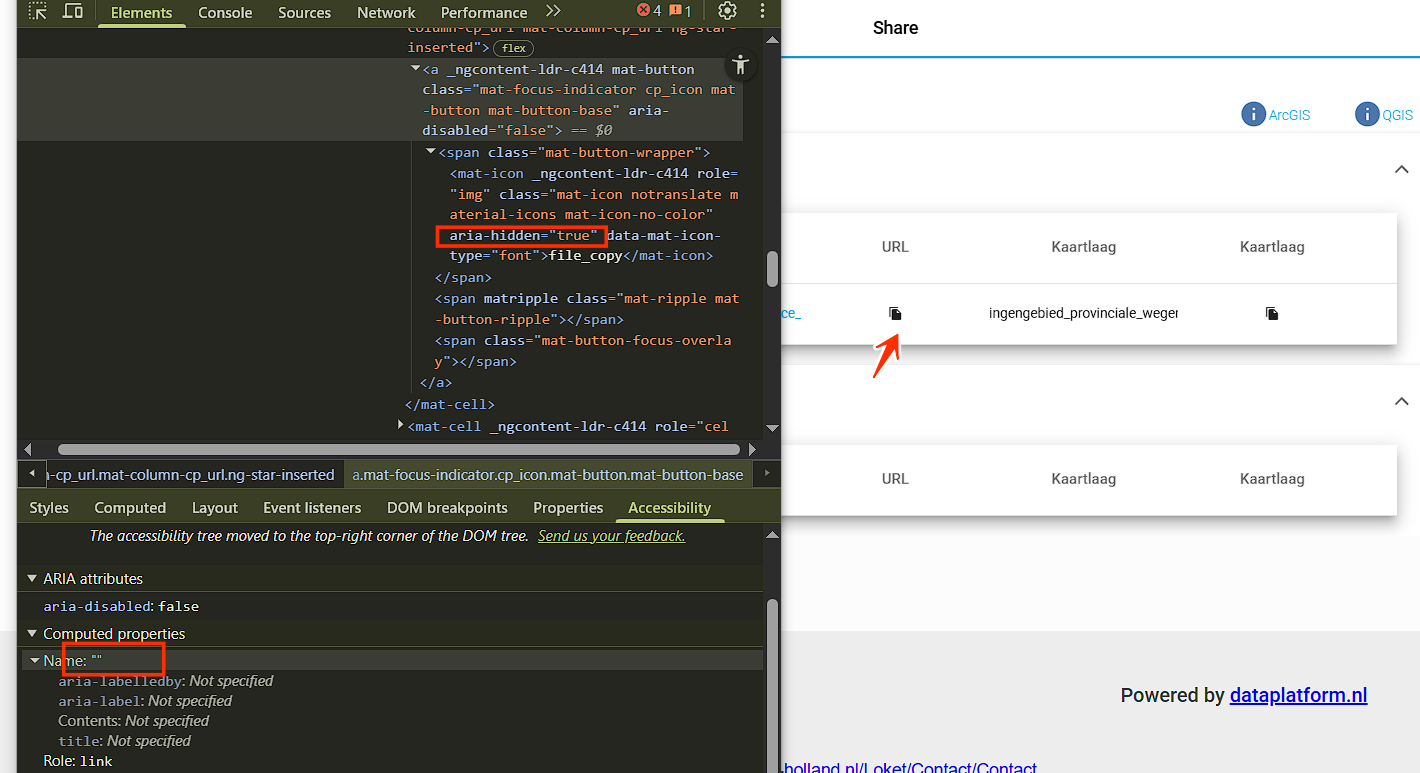Image resolution: width=1420 pixels, height=773 pixels.
Task: Click the red error count badge
Action: coord(649,12)
